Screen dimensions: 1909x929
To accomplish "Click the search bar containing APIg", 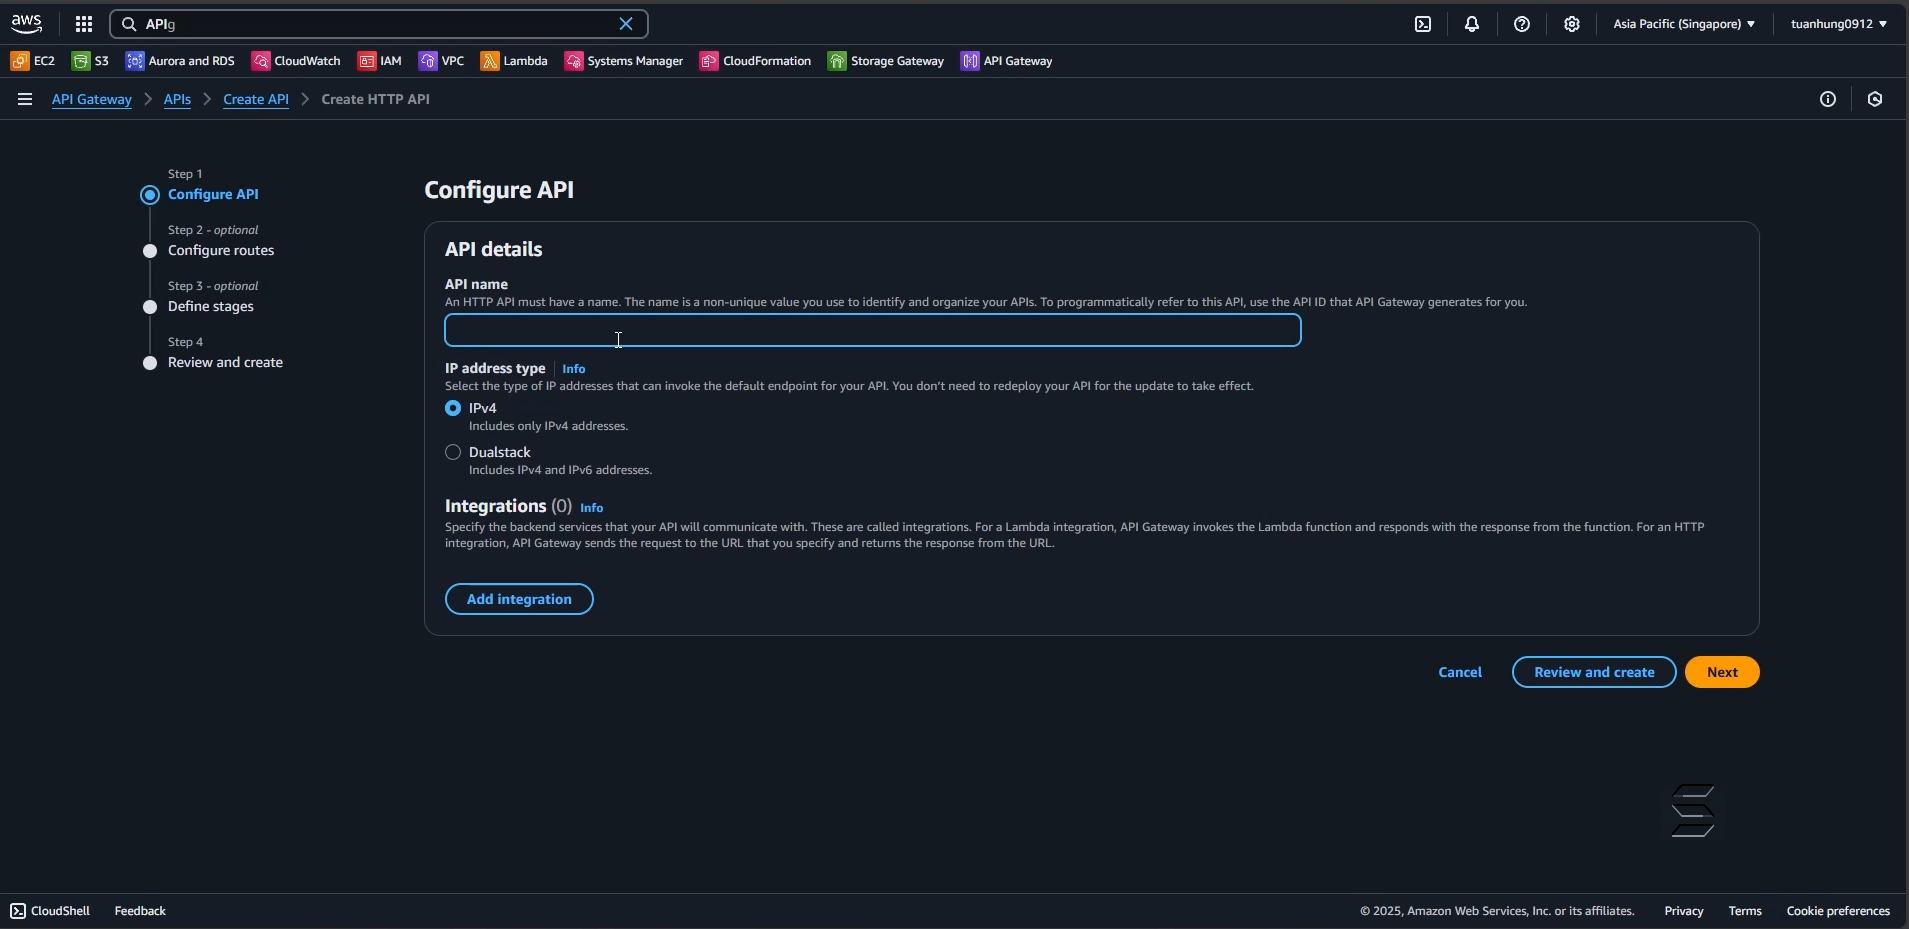I will tap(378, 24).
